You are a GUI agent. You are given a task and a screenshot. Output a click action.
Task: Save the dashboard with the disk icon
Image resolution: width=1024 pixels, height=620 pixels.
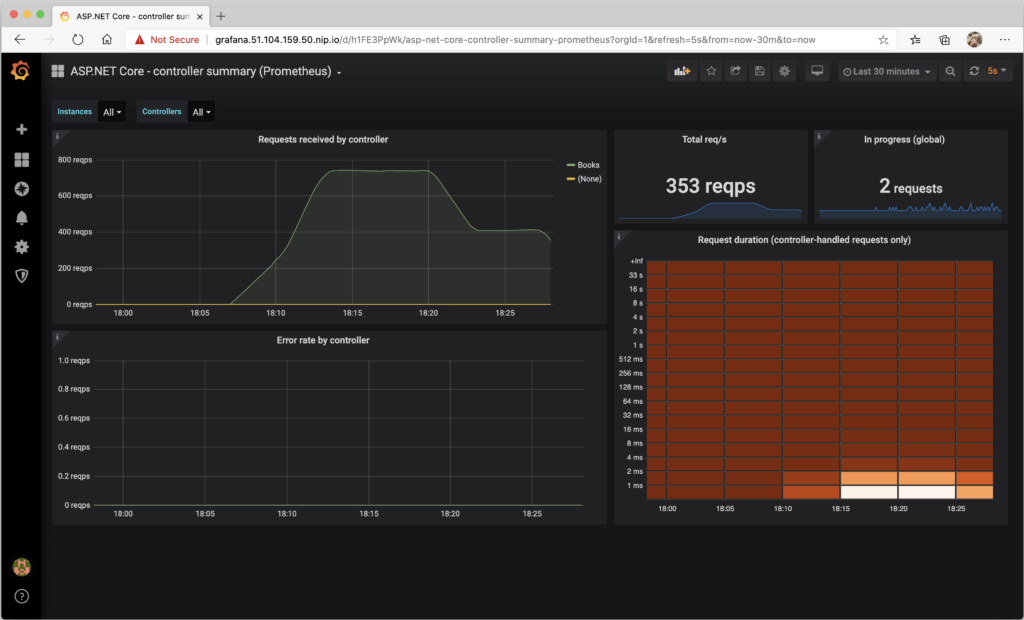tap(760, 71)
